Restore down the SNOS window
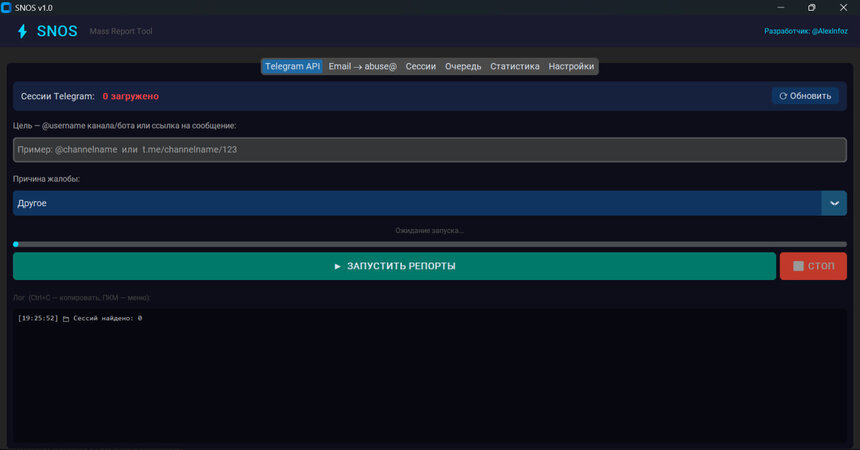The image size is (860, 450). (812, 8)
